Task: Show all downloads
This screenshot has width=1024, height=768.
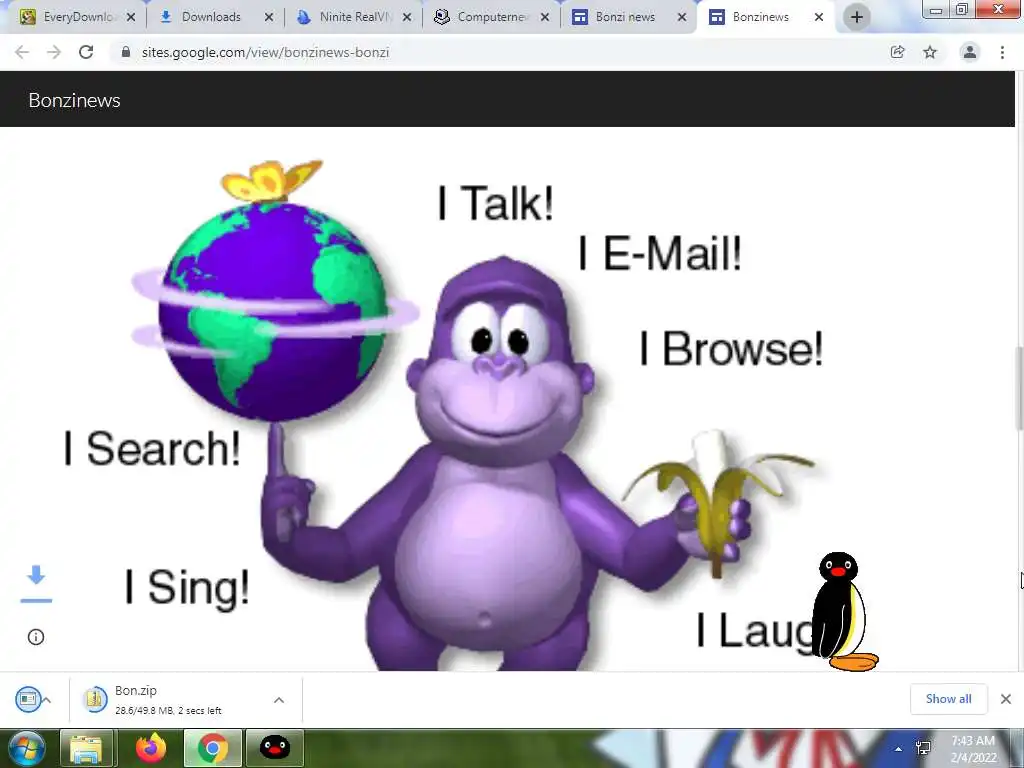Action: coord(948,699)
